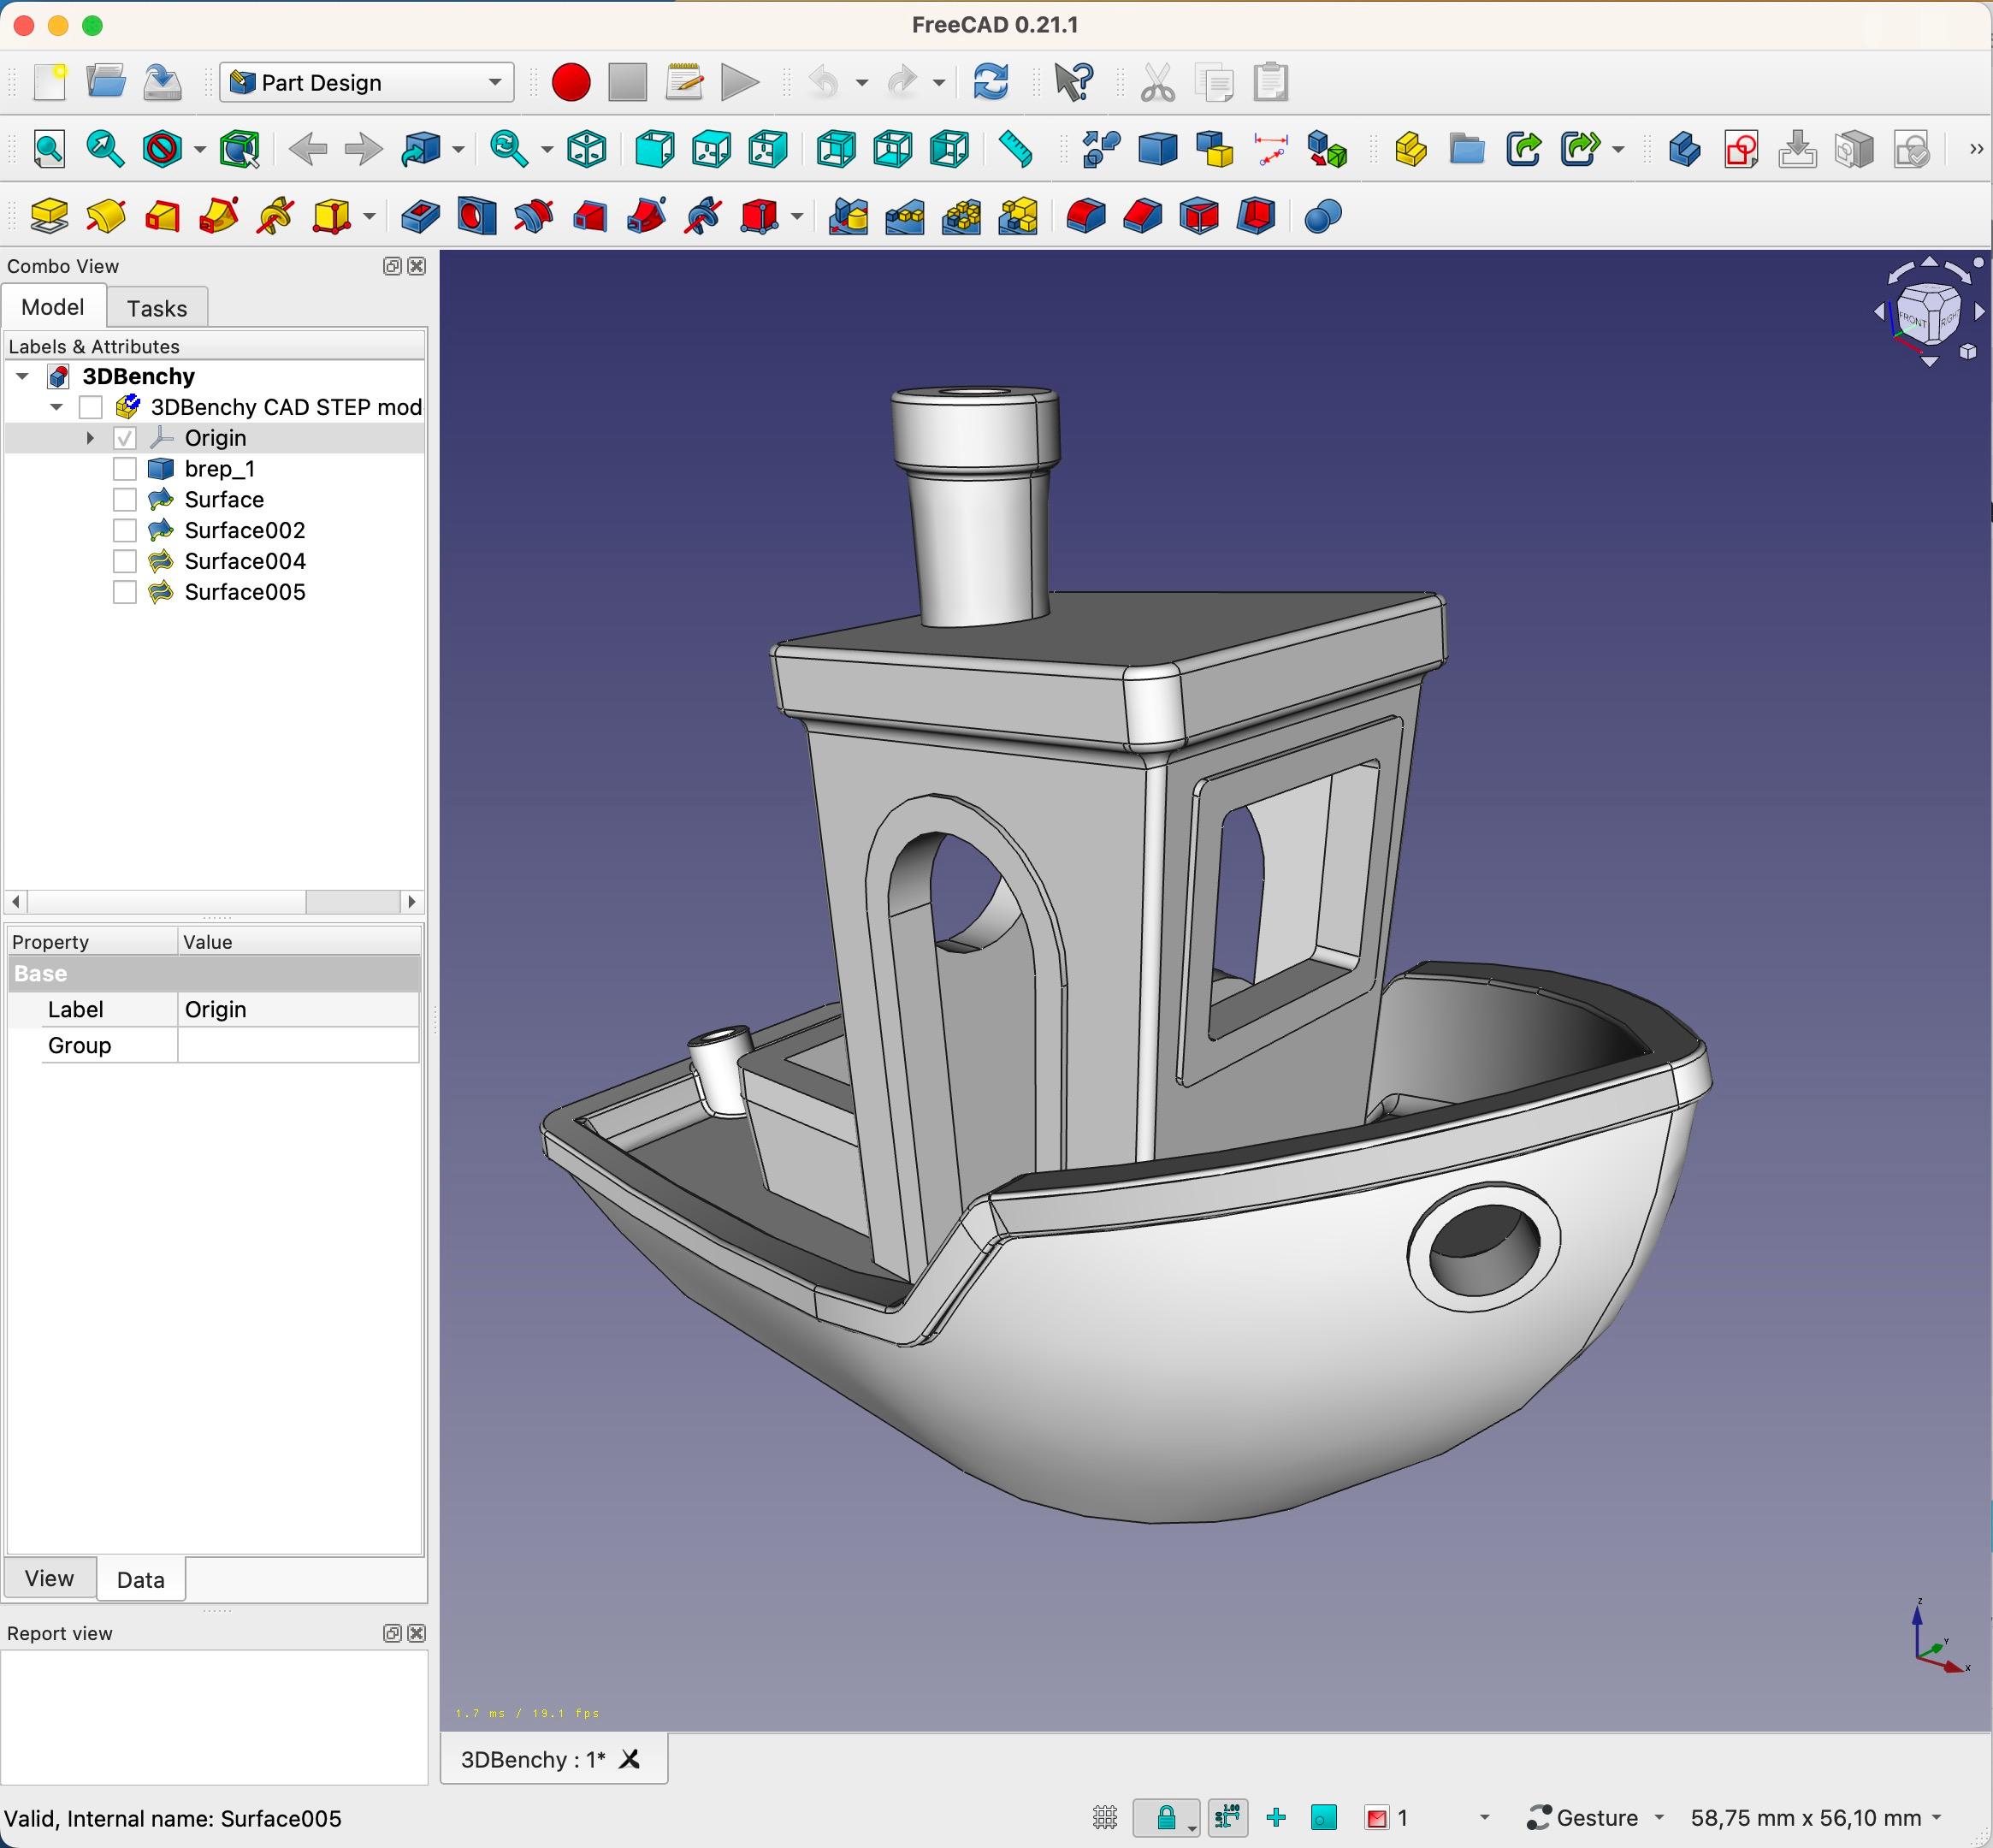Refresh the document recompute icon
Screen dimensions: 1993x1848
tap(990, 82)
